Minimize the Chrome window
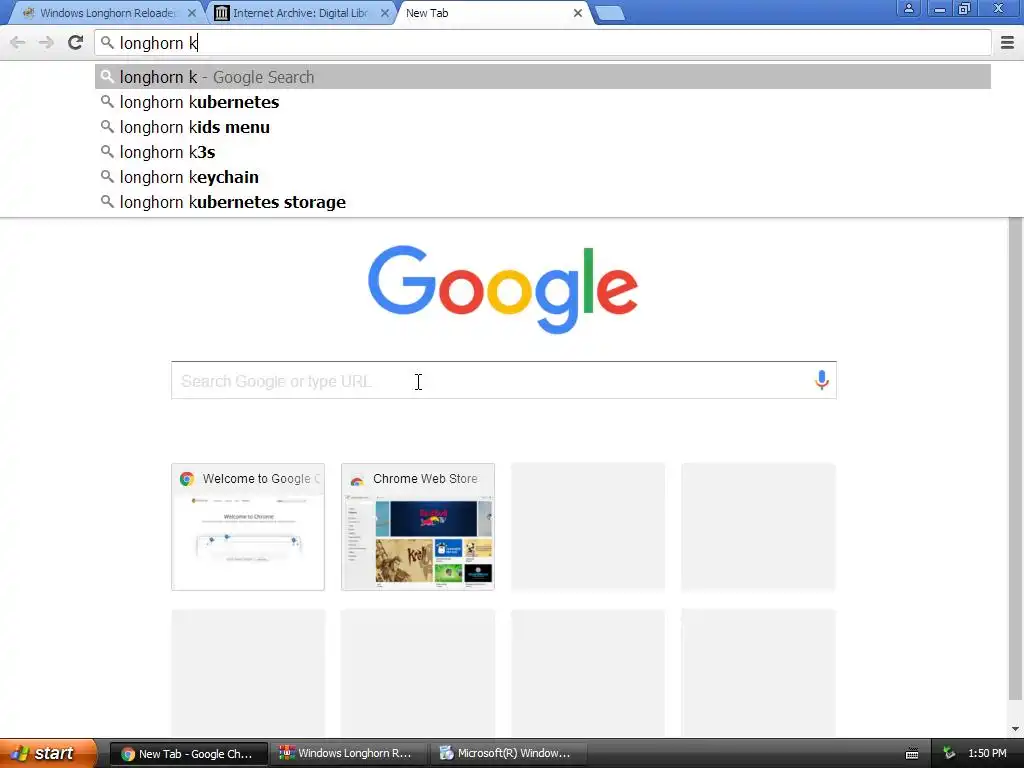Image resolution: width=1024 pixels, height=768 pixels. click(x=939, y=9)
